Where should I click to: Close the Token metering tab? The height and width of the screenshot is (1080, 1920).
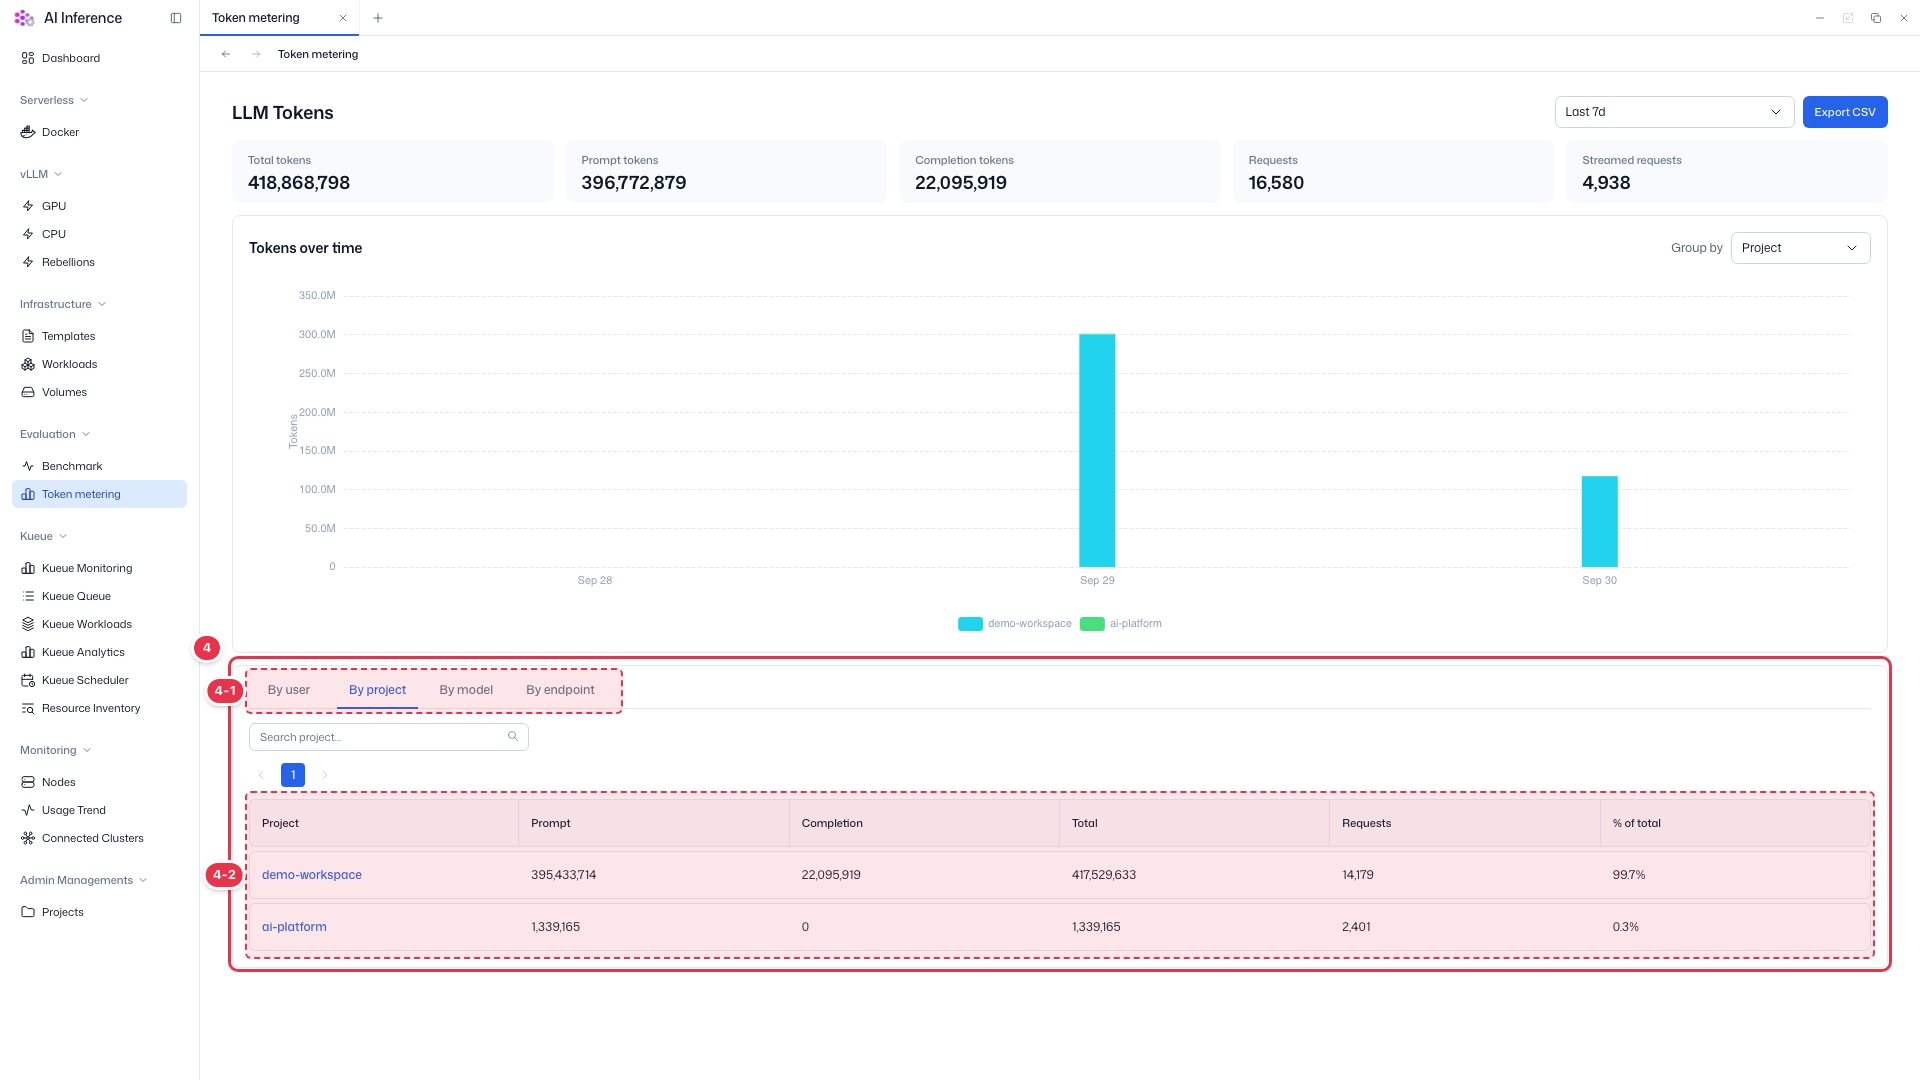[343, 18]
